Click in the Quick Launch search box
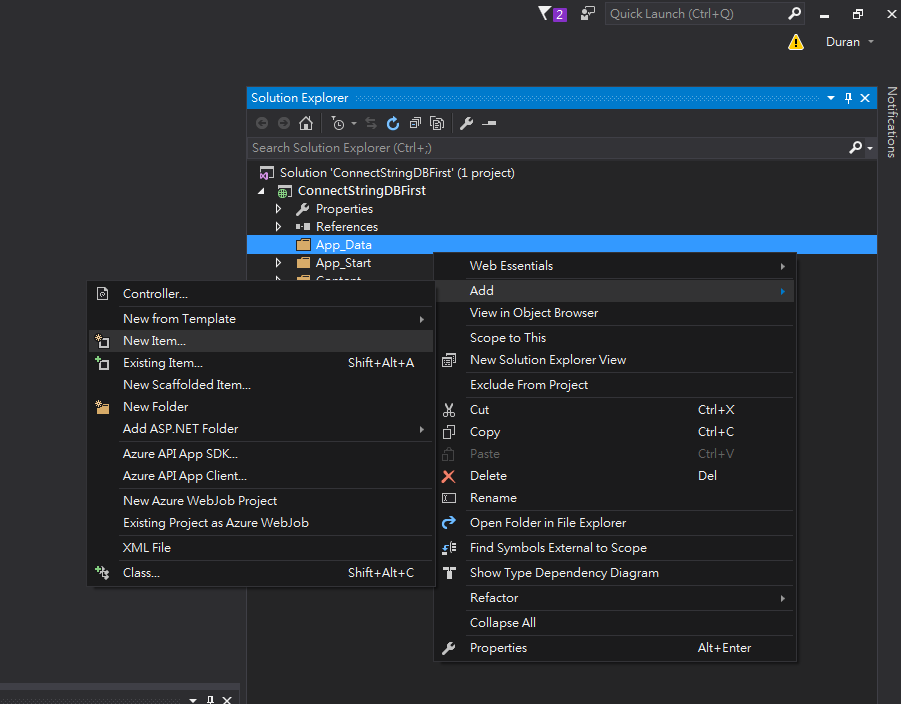The image size is (901, 704). pos(695,14)
